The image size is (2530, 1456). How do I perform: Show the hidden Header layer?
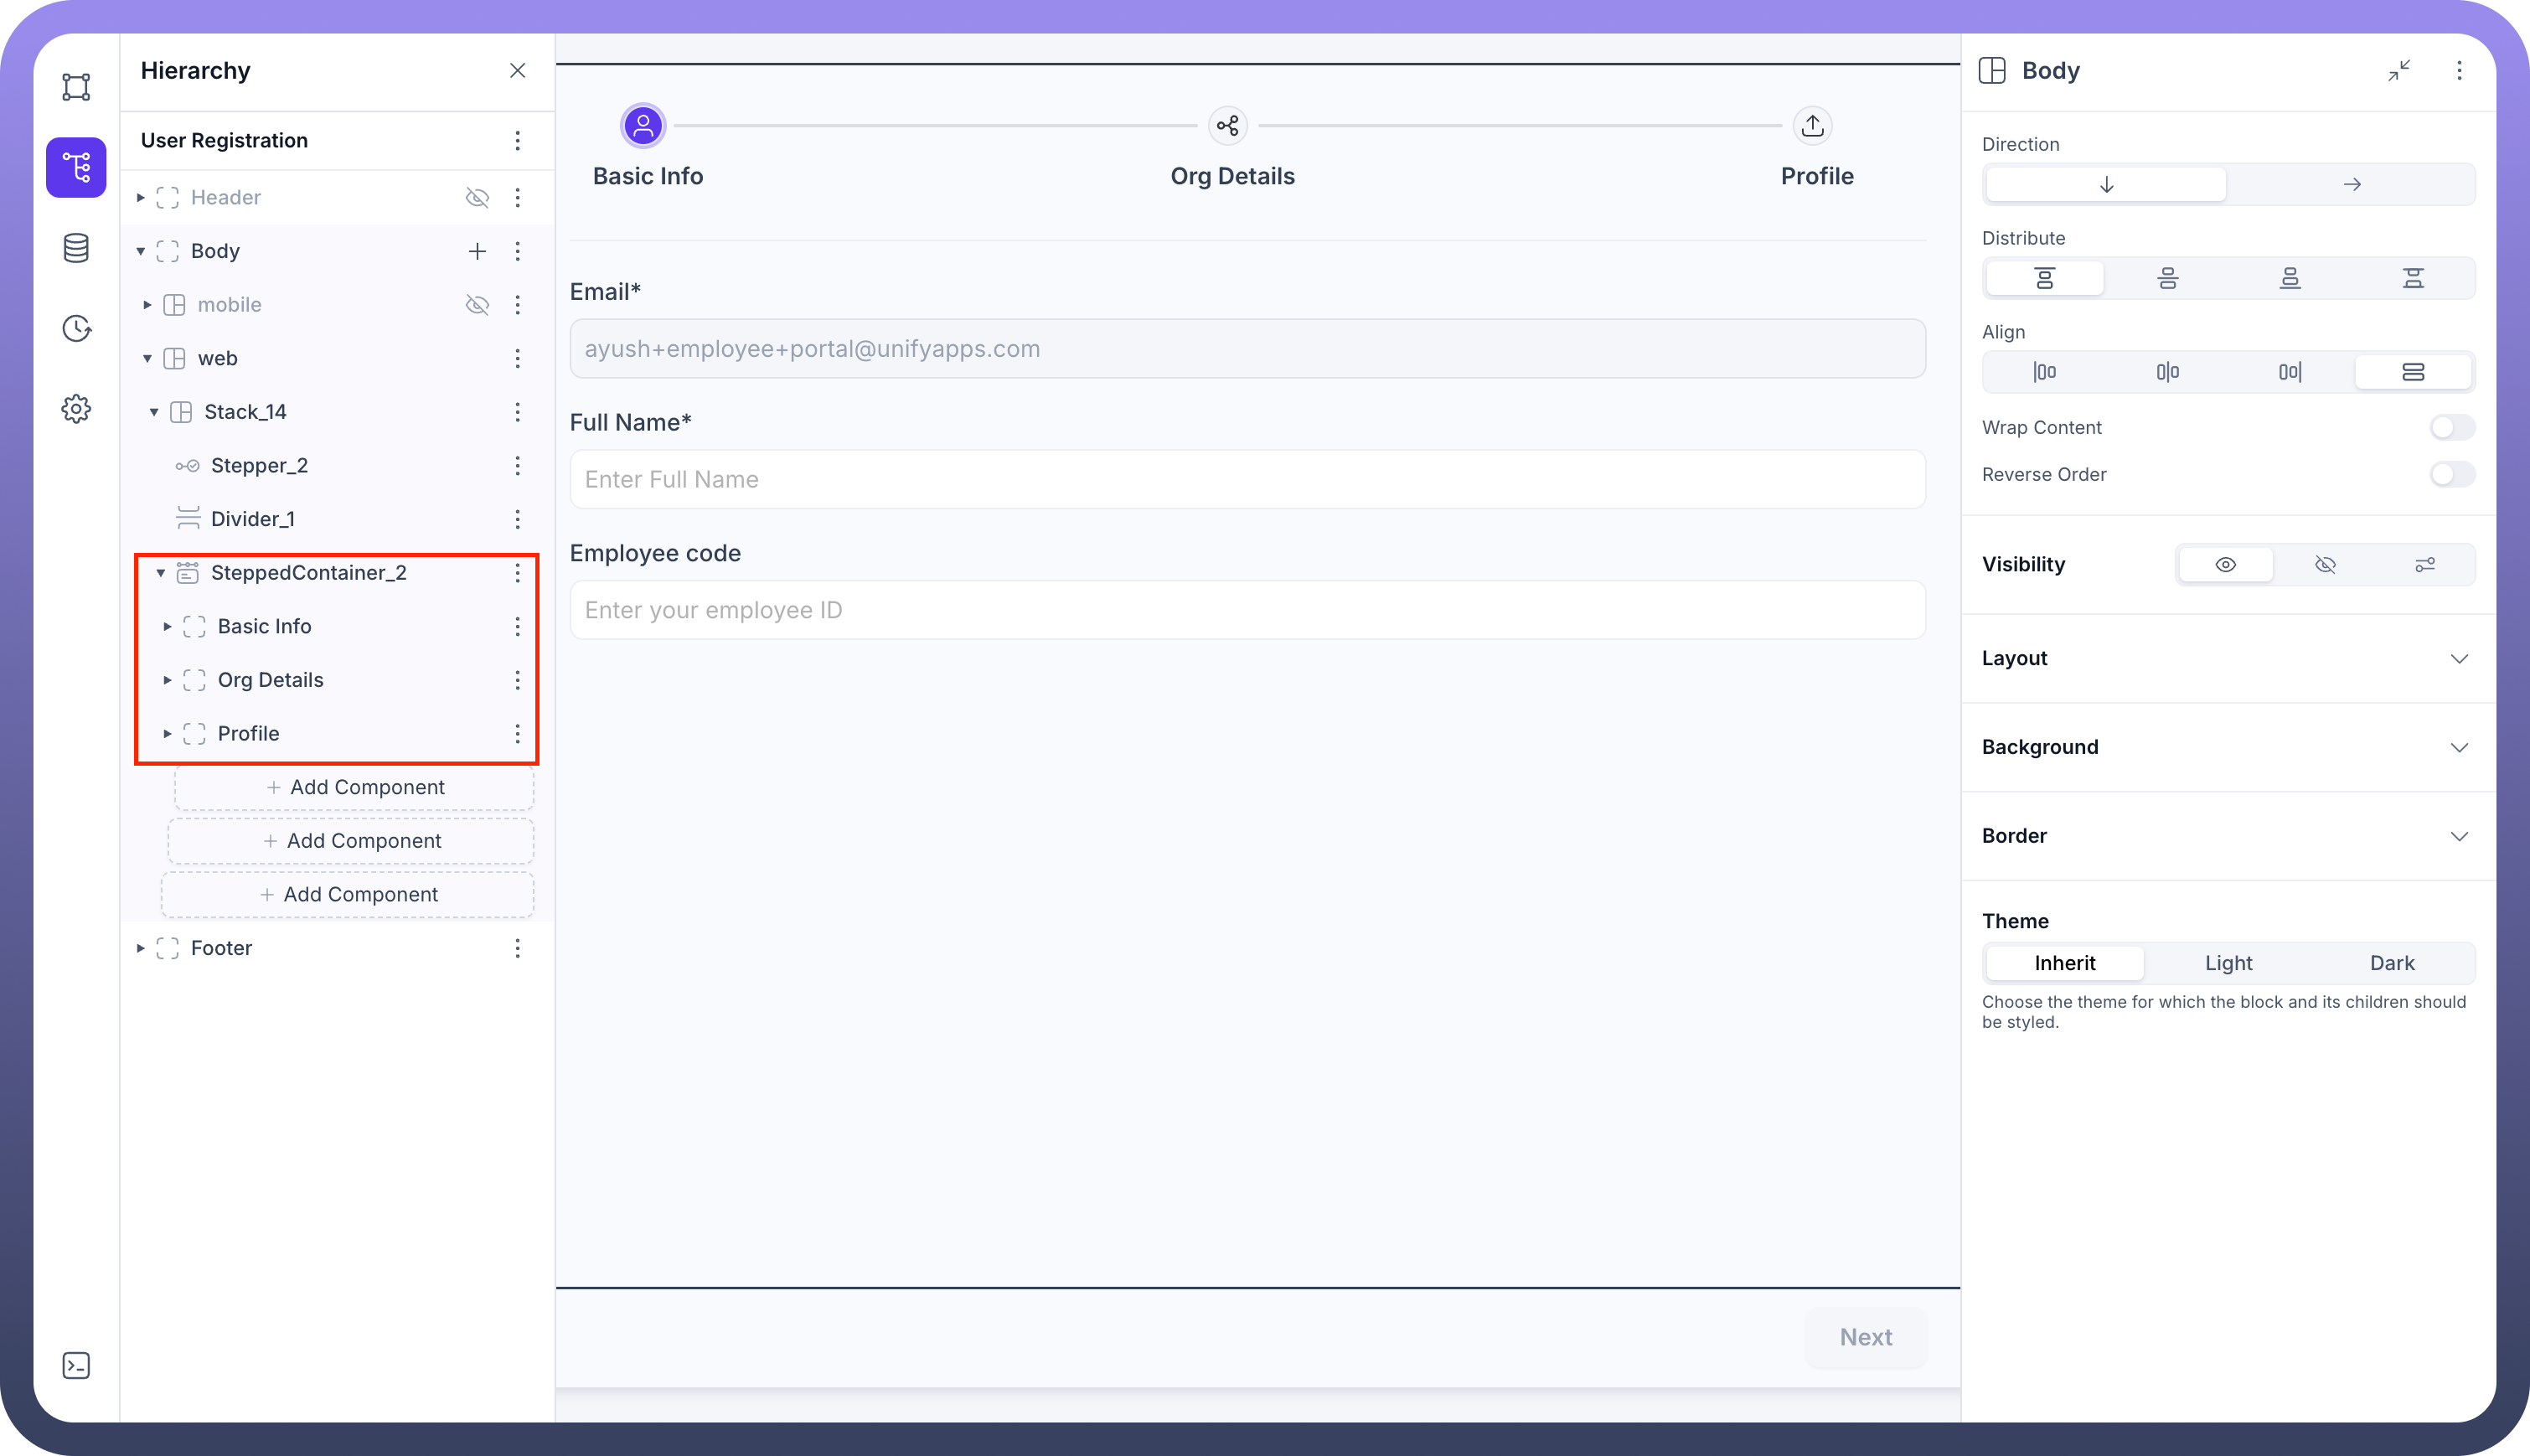pyautogui.click(x=477, y=198)
